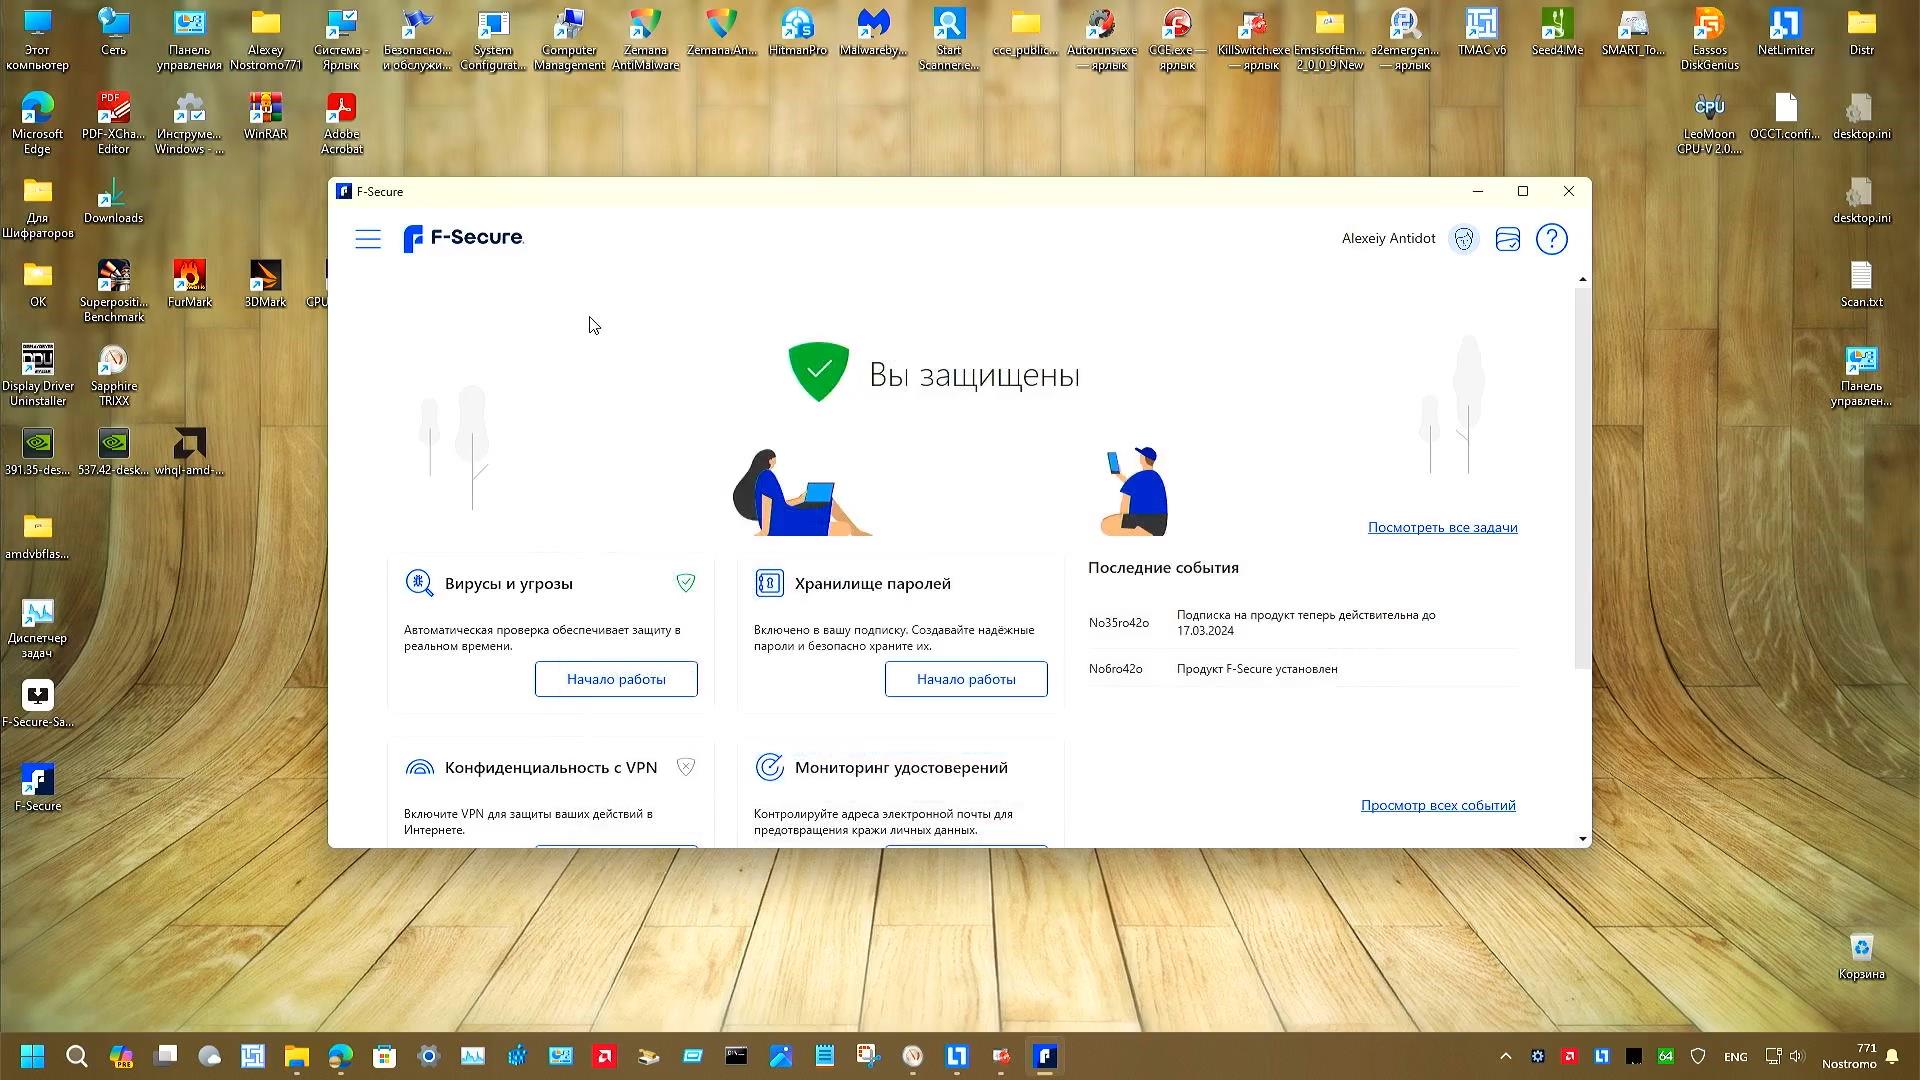Open the Просмотр всех событий link

(1438, 805)
